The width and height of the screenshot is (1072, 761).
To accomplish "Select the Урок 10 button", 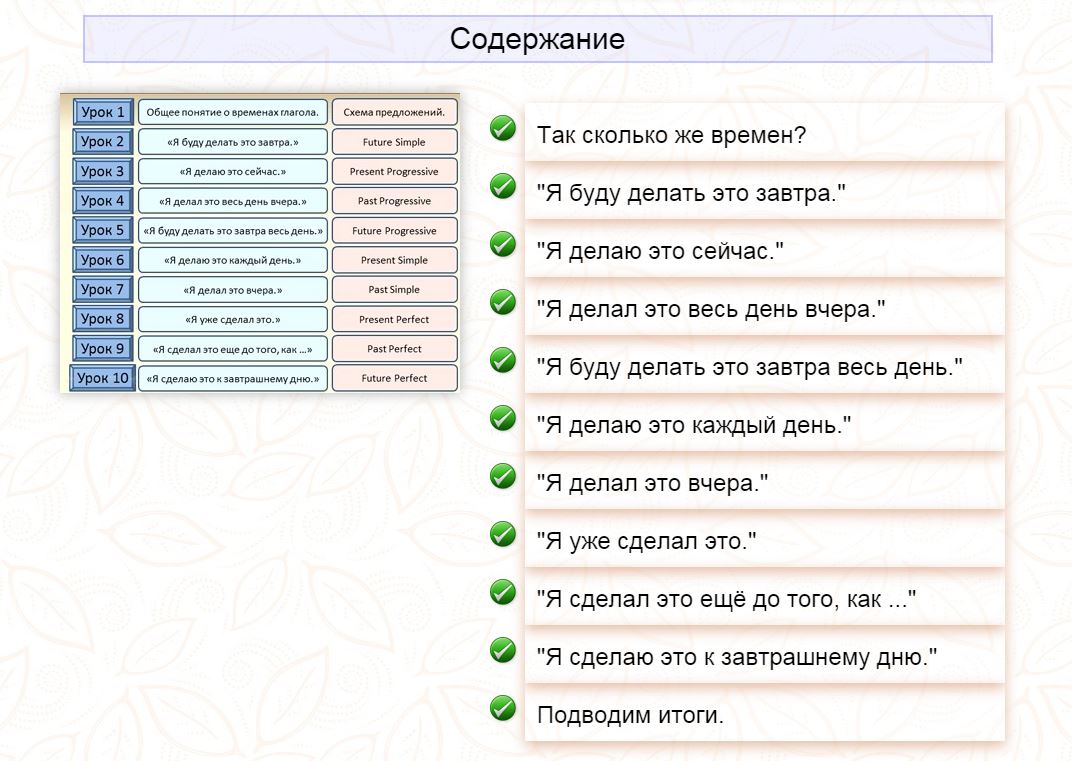I will click(x=103, y=378).
